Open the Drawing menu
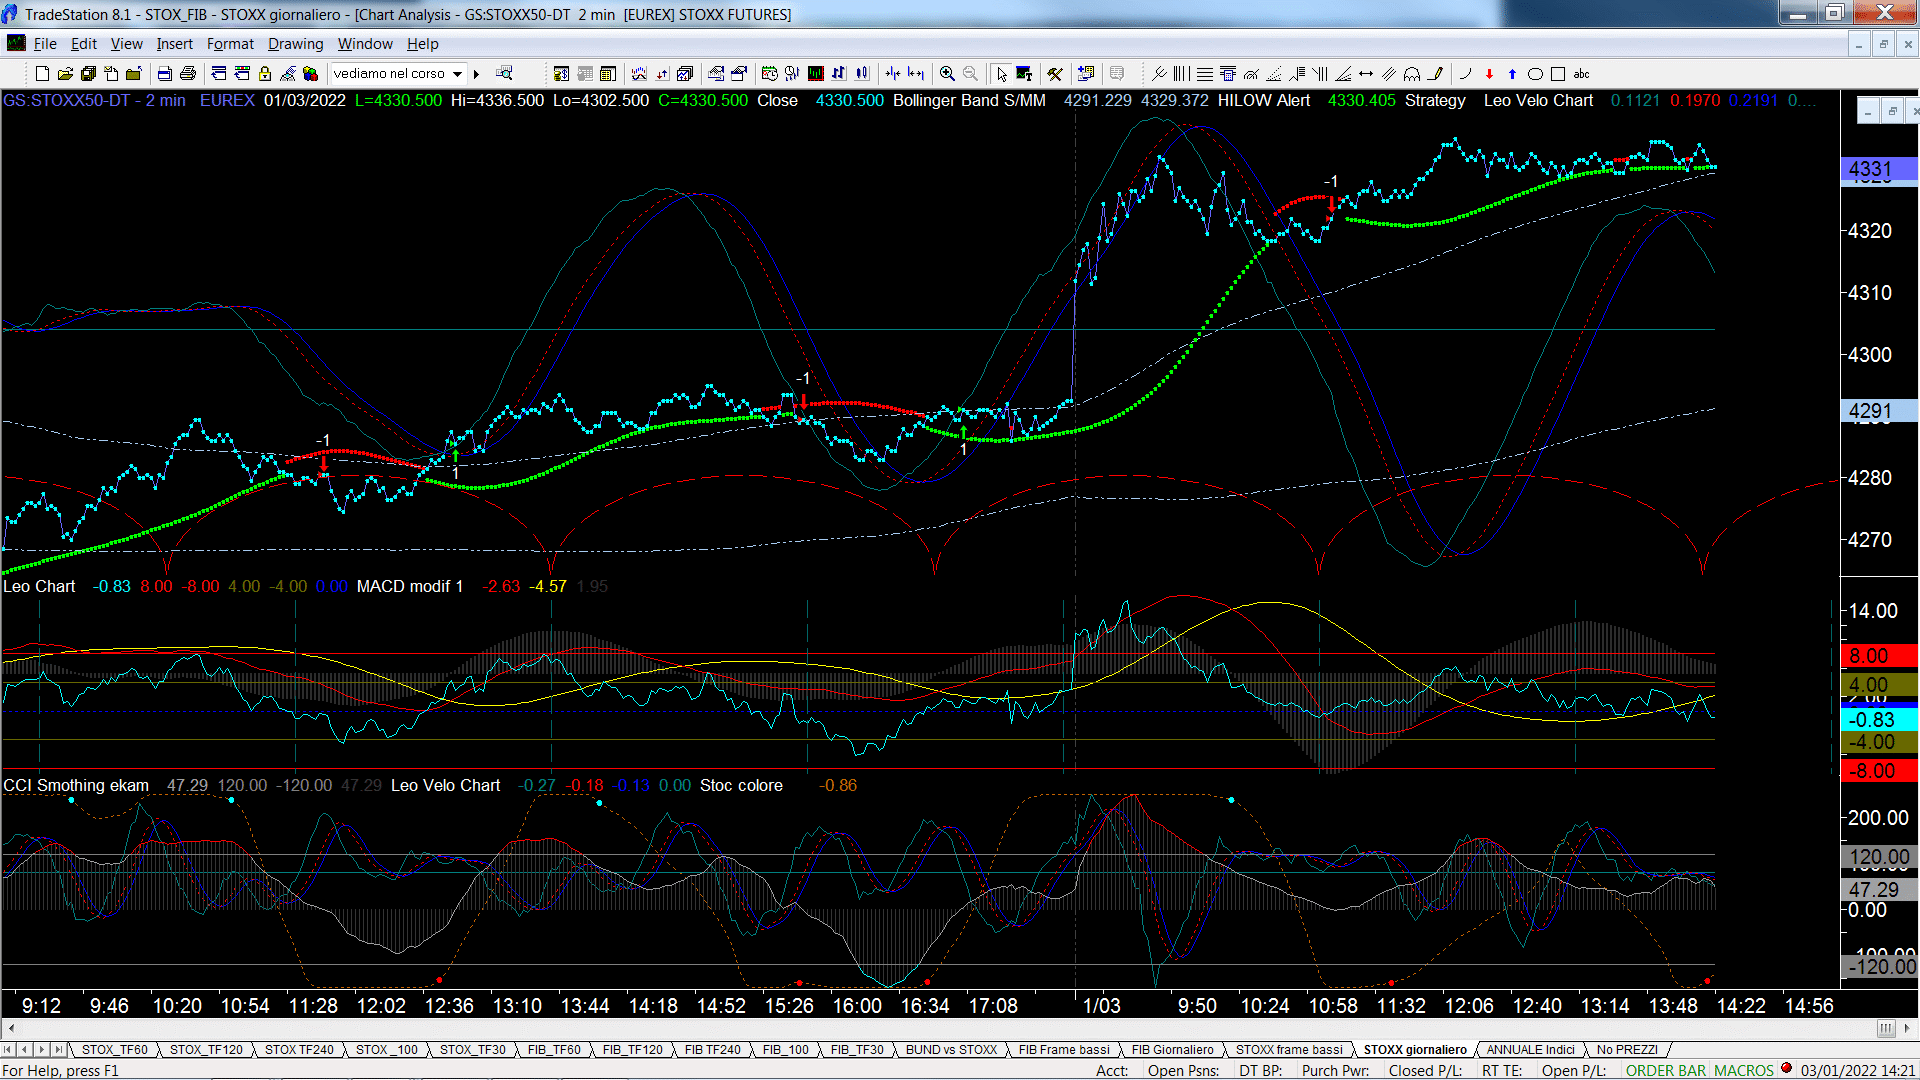The height and width of the screenshot is (1080, 1920). click(x=295, y=44)
